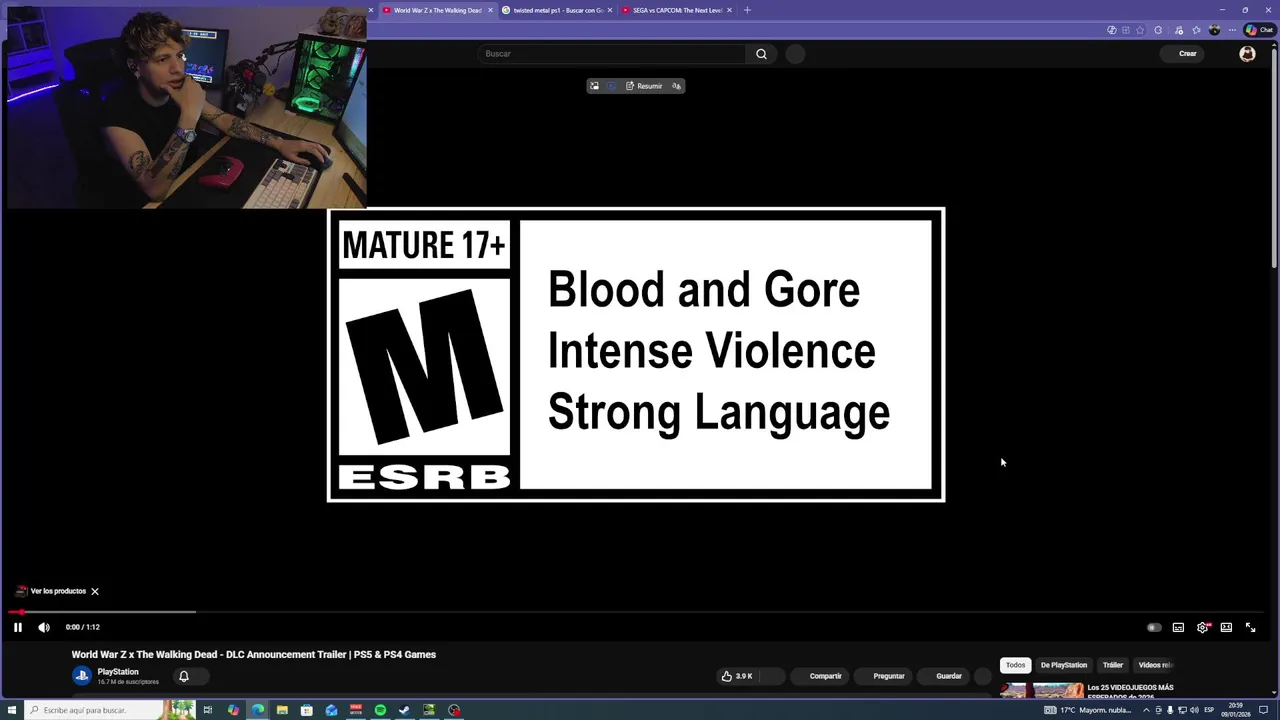Open a new browser tab

(x=747, y=10)
